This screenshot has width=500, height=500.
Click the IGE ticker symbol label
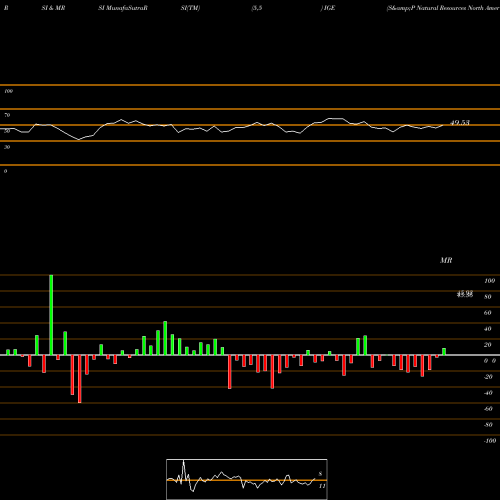(329, 8)
